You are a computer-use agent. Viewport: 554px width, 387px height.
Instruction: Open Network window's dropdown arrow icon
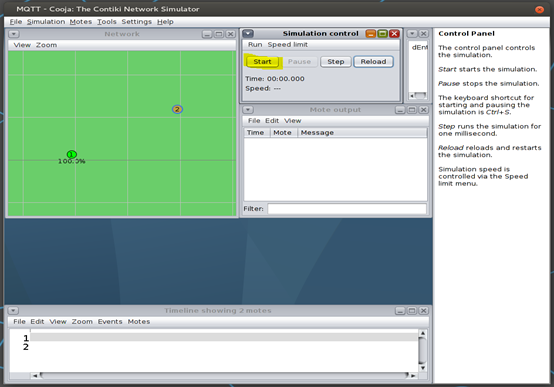click(14, 34)
